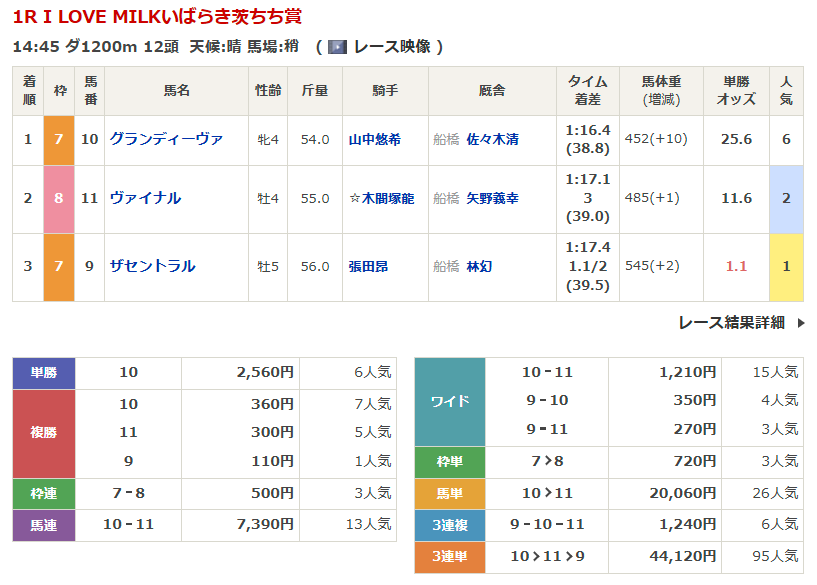Click the race video film icon
Image resolution: width=817 pixels, height=585 pixels.
pyautogui.click(x=337, y=47)
